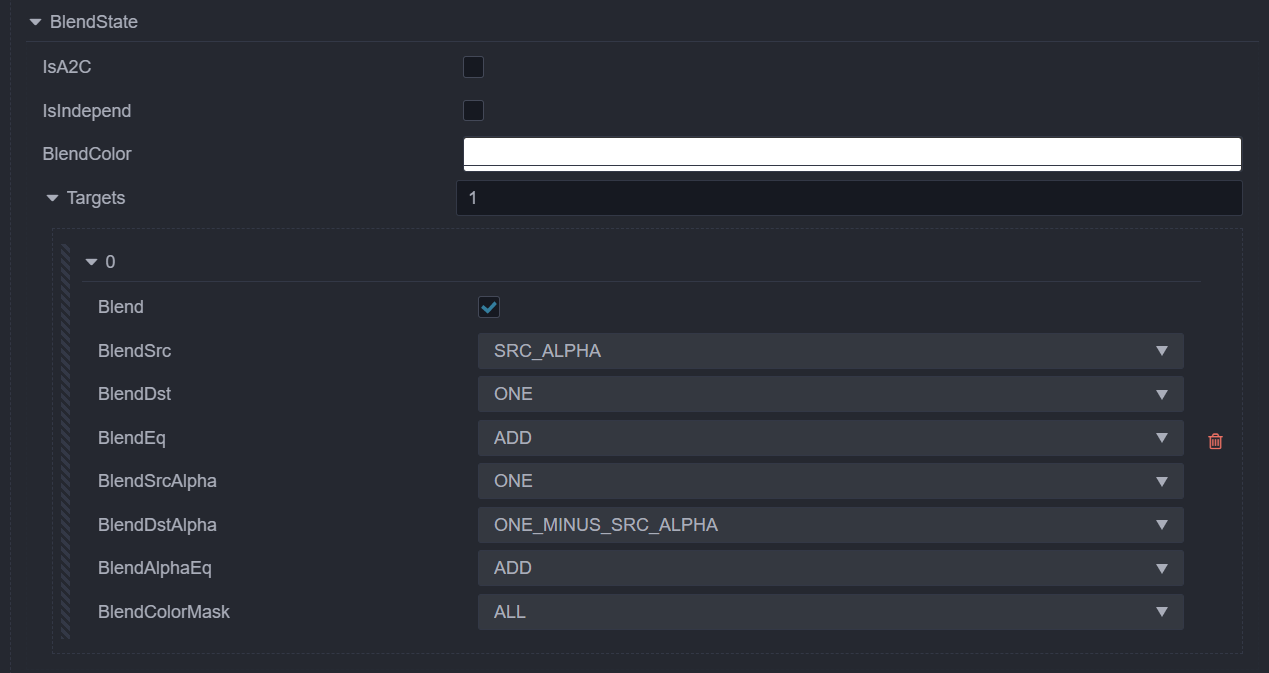This screenshot has width=1269, height=673.
Task: Open the BlendSrcAlpha dropdown
Action: [x=830, y=481]
